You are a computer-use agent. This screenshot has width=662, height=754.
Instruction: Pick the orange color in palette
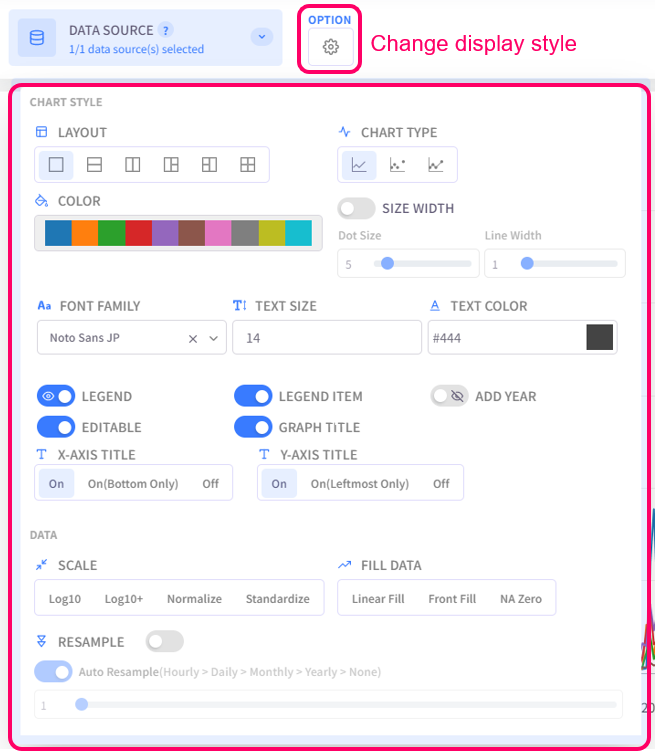(85, 233)
